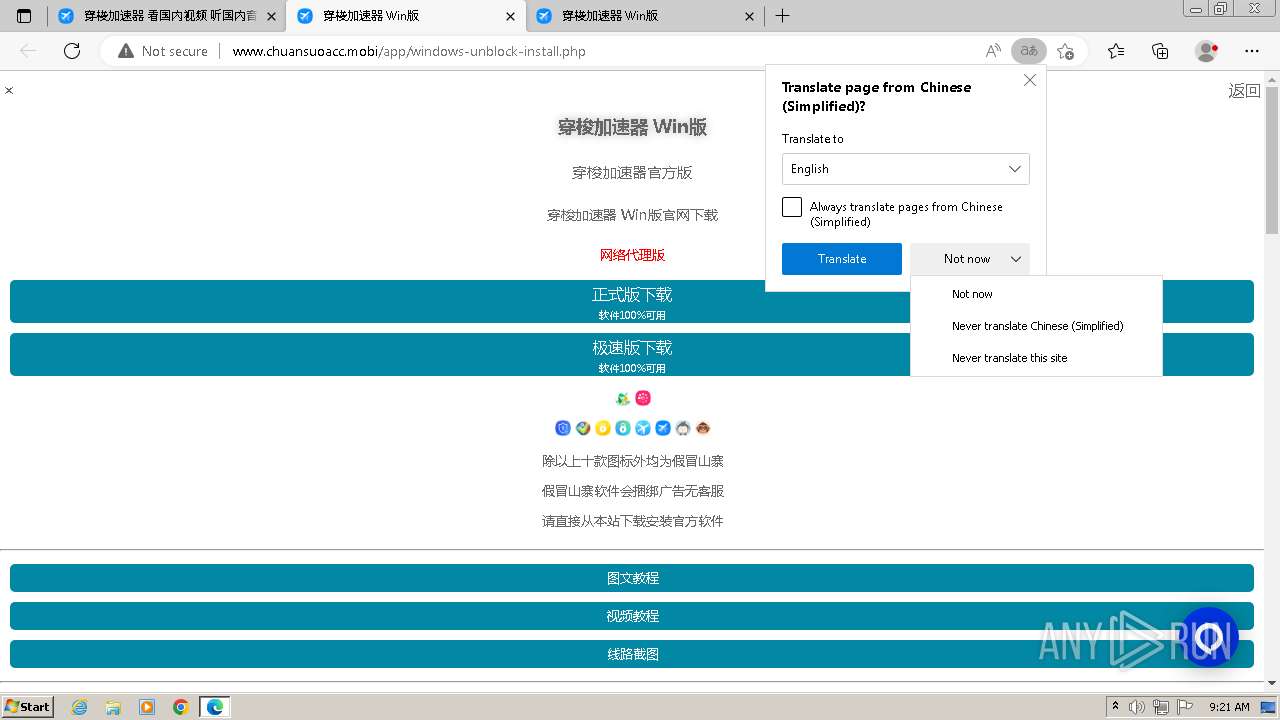Click the Edge taskbar icon
Screen dimensions: 1280x720
(x=215, y=707)
